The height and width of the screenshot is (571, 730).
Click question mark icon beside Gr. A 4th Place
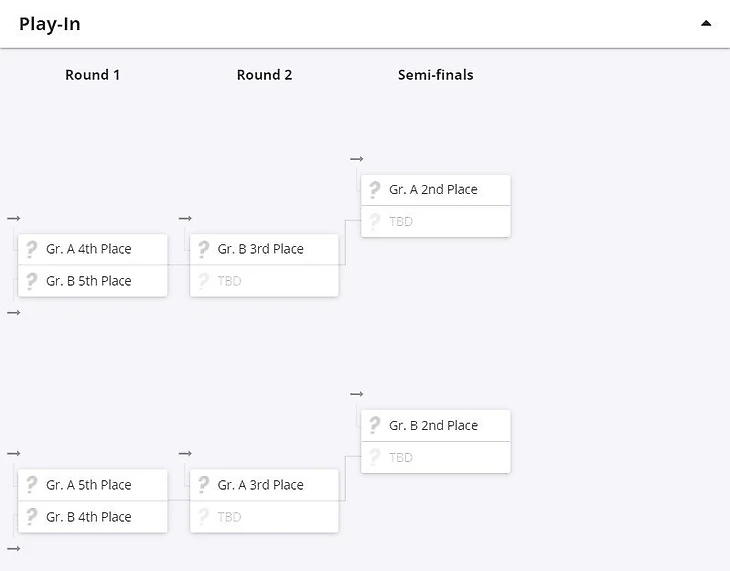32,249
